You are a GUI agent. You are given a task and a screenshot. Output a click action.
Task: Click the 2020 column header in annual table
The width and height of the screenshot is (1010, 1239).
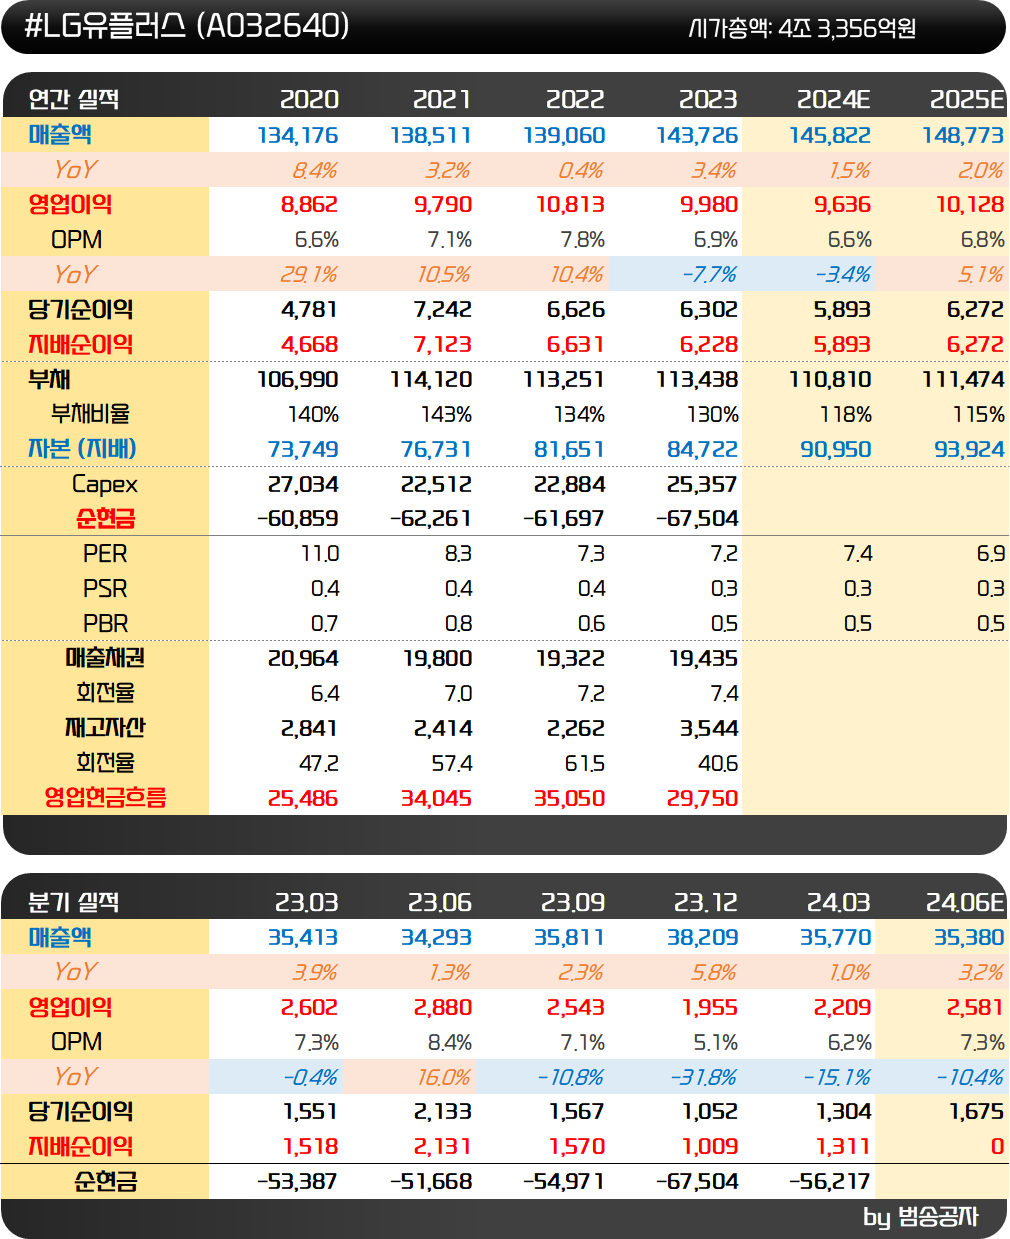tap(309, 99)
